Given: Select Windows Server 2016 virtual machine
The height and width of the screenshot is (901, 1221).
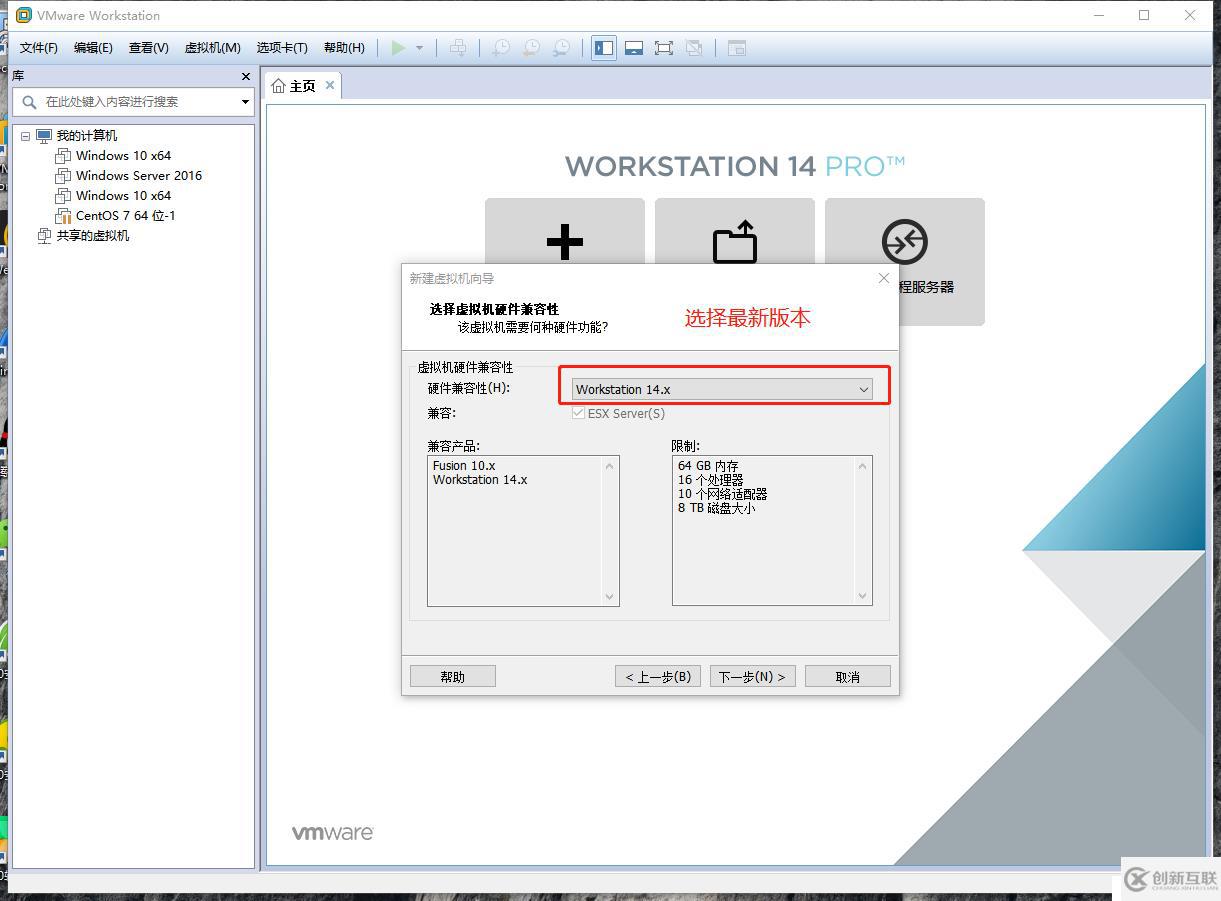Looking at the screenshot, I should coord(139,176).
